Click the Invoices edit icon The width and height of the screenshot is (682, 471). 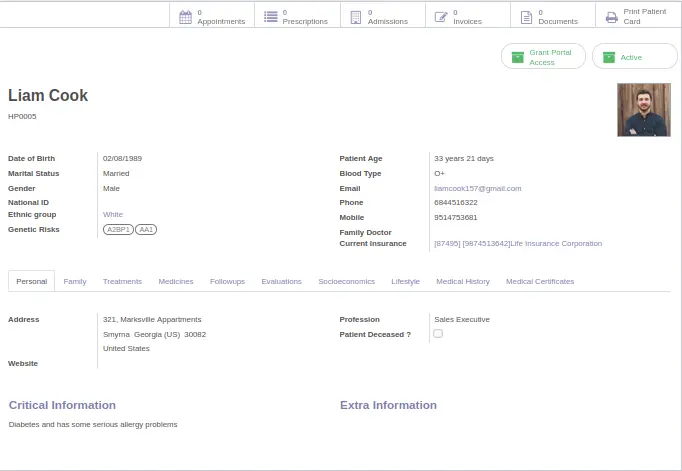(x=441, y=17)
